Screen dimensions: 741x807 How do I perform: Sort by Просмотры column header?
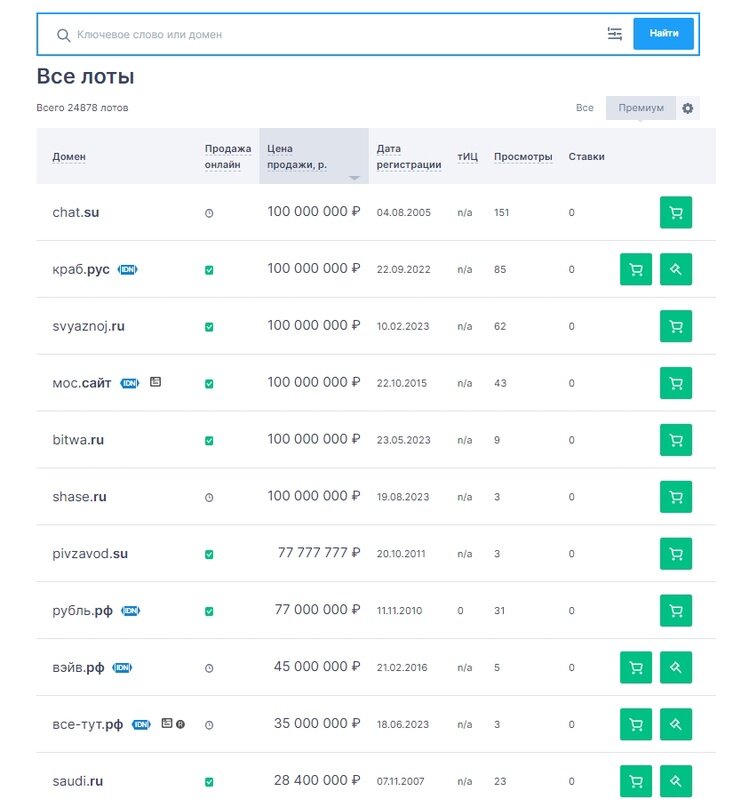pyautogui.click(x=523, y=156)
